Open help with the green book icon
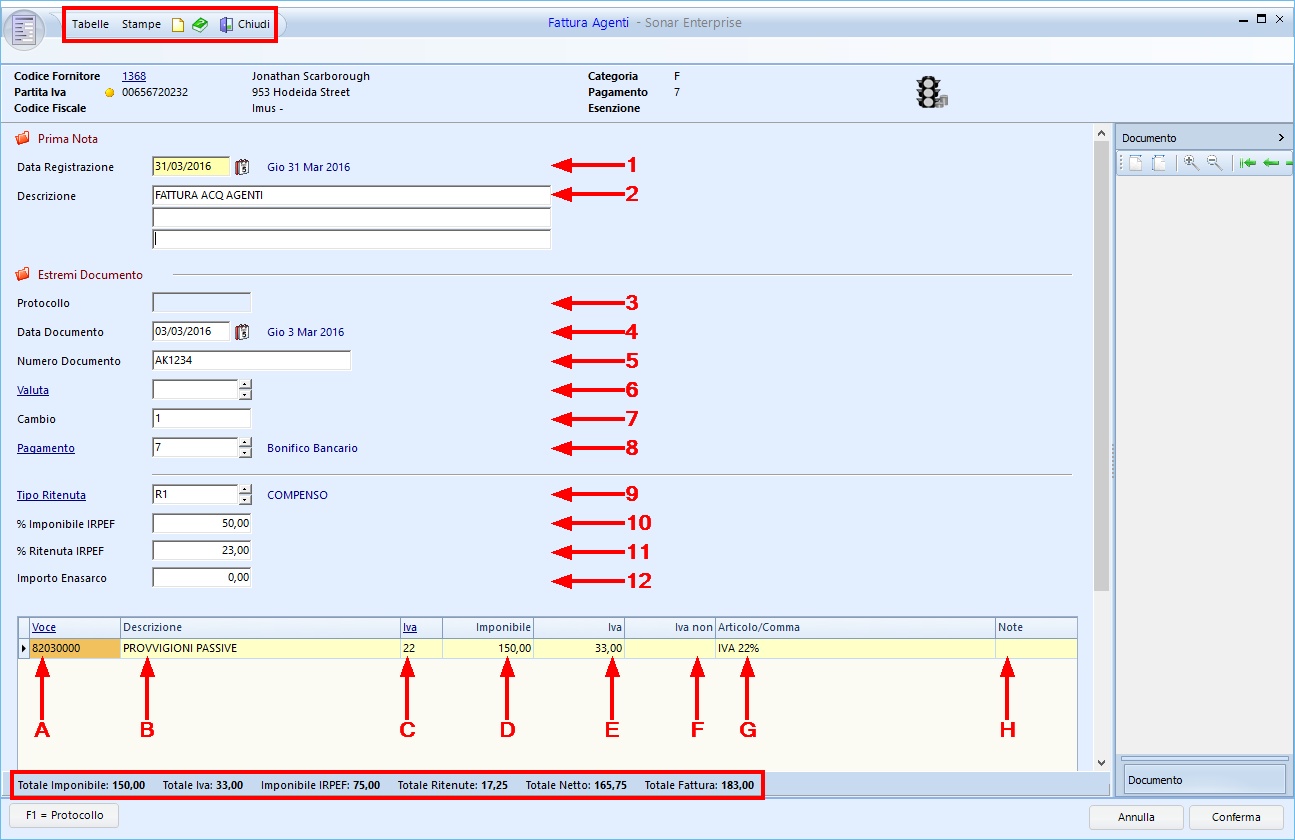 200,25
